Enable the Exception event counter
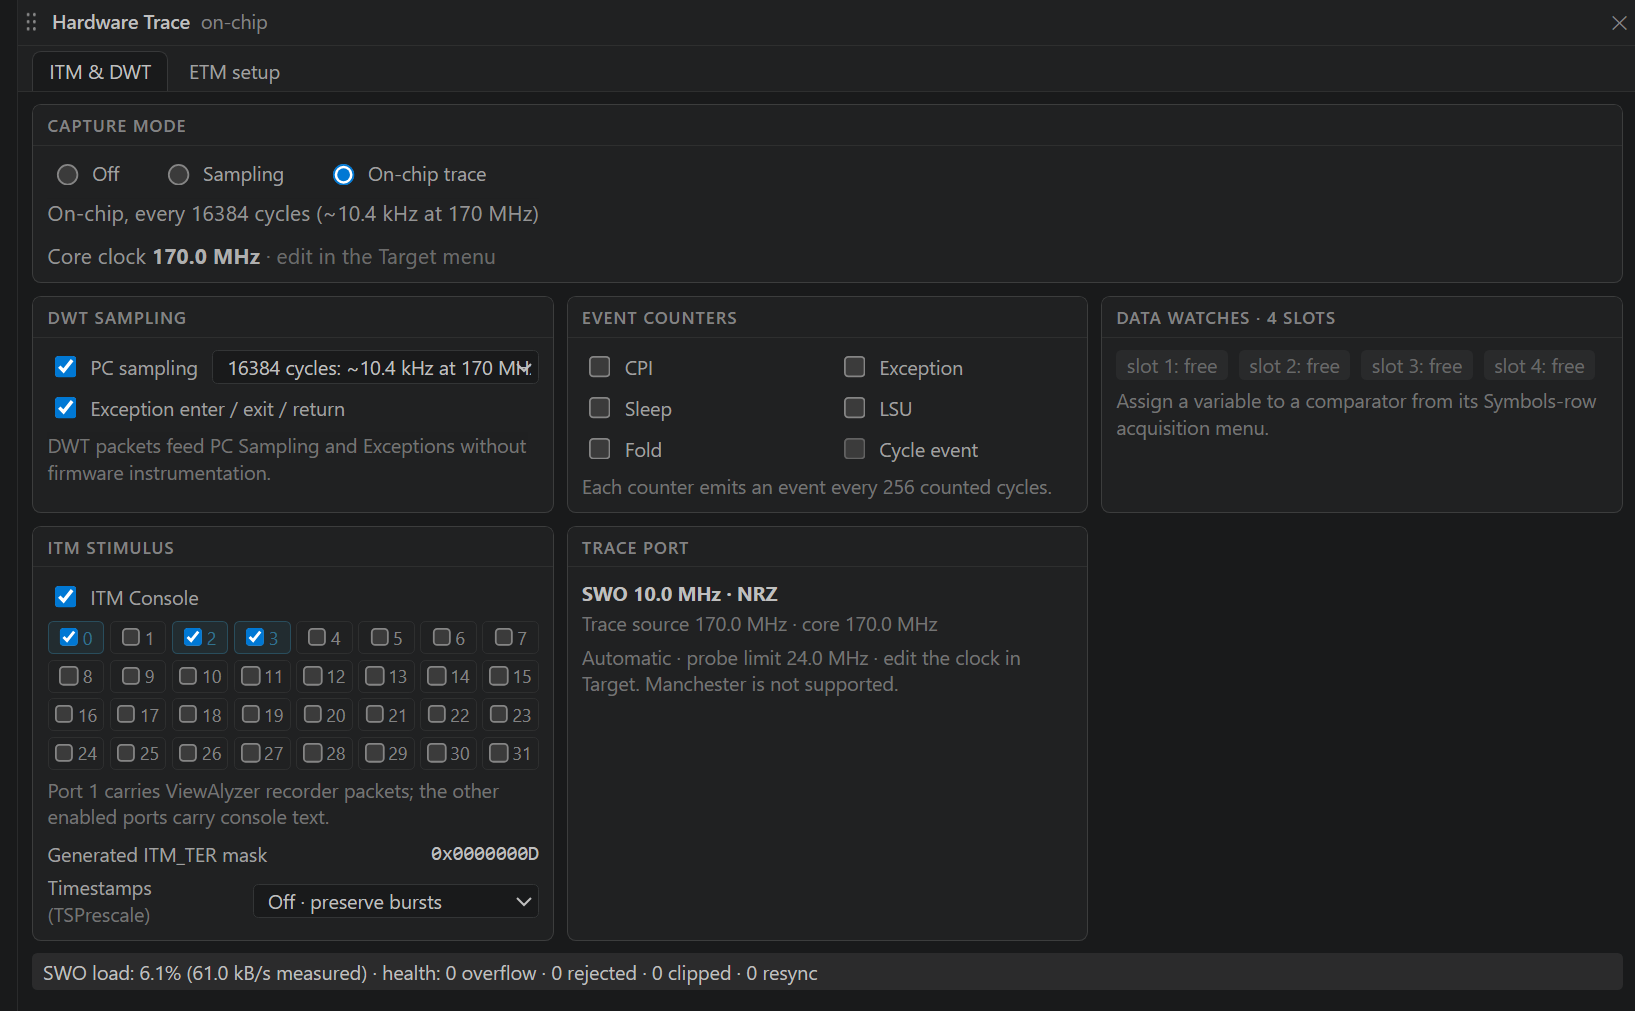 click(x=855, y=367)
